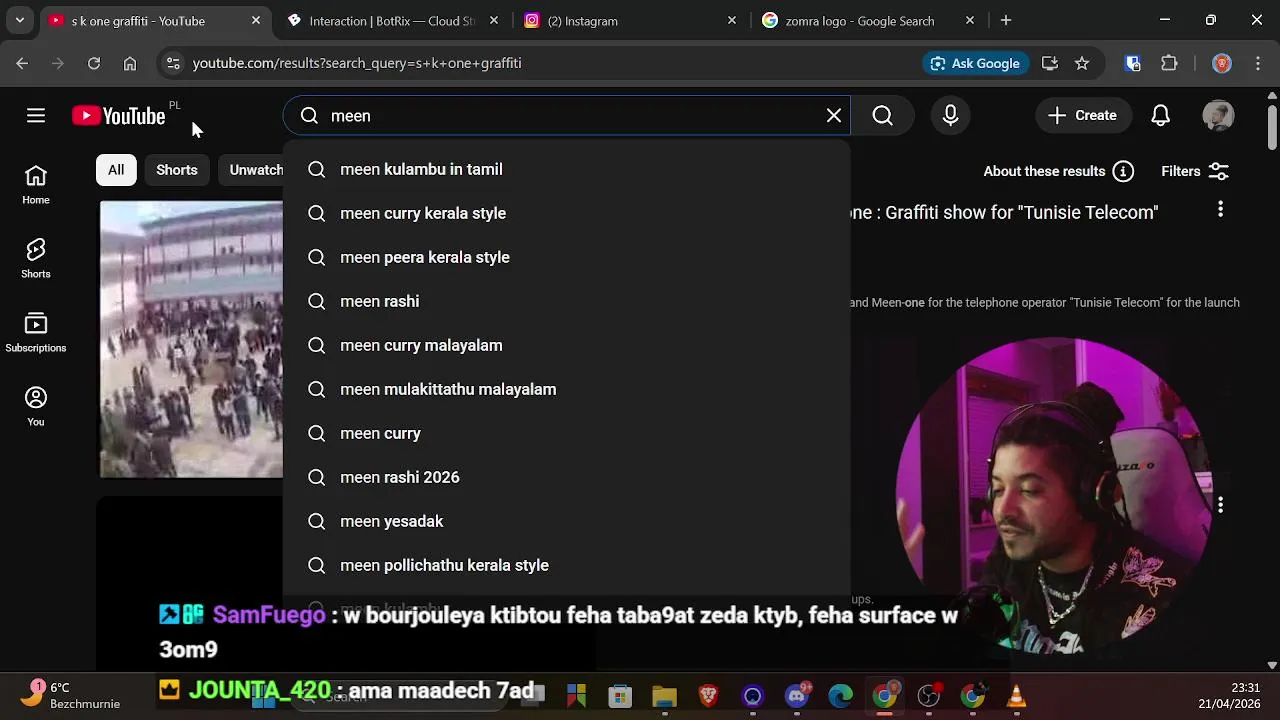Choose suggestion meen yesadak

tap(567, 521)
